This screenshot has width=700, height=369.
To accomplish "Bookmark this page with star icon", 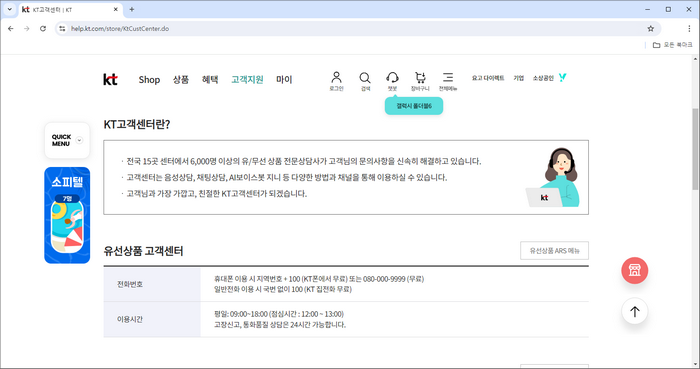I will [650, 29].
